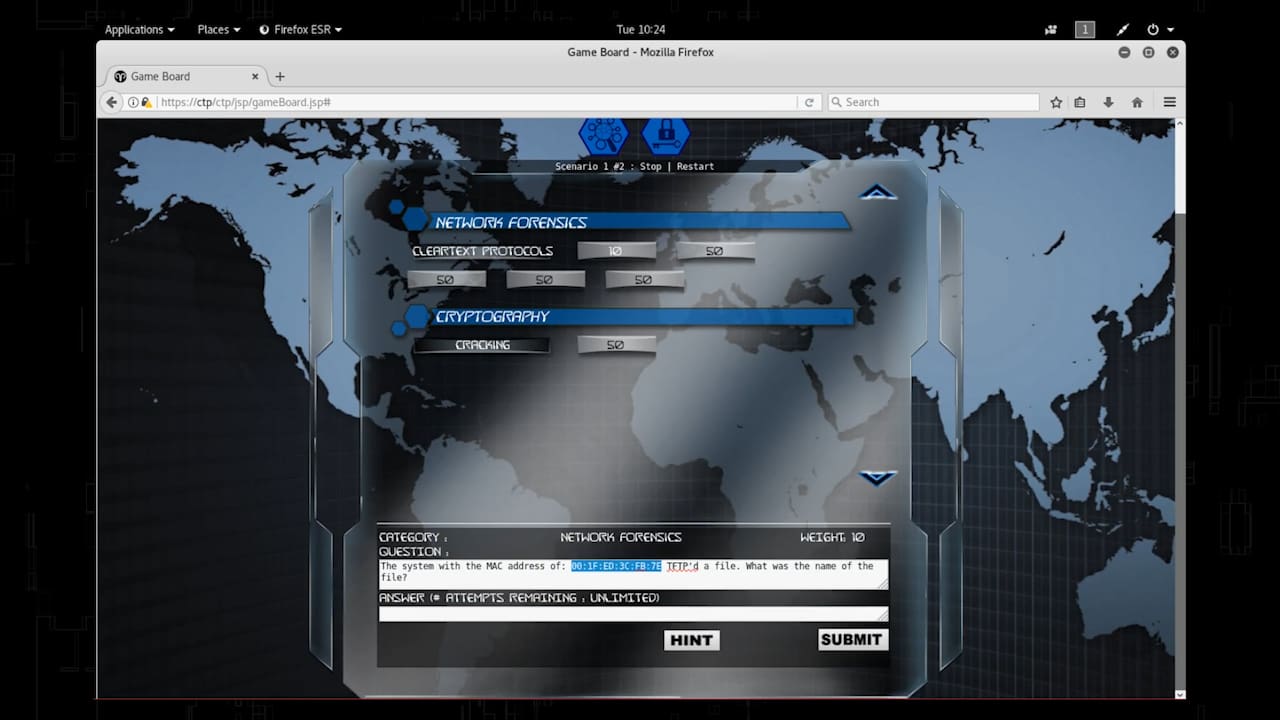Open the Firefox ESR dropdown menu
1280x720 pixels.
(x=300, y=29)
